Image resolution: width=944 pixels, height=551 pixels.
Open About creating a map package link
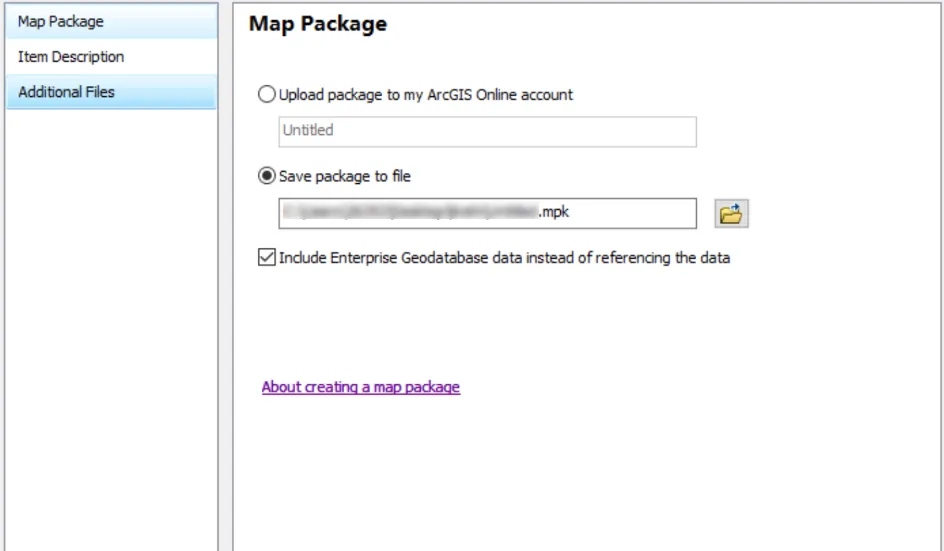pos(360,387)
